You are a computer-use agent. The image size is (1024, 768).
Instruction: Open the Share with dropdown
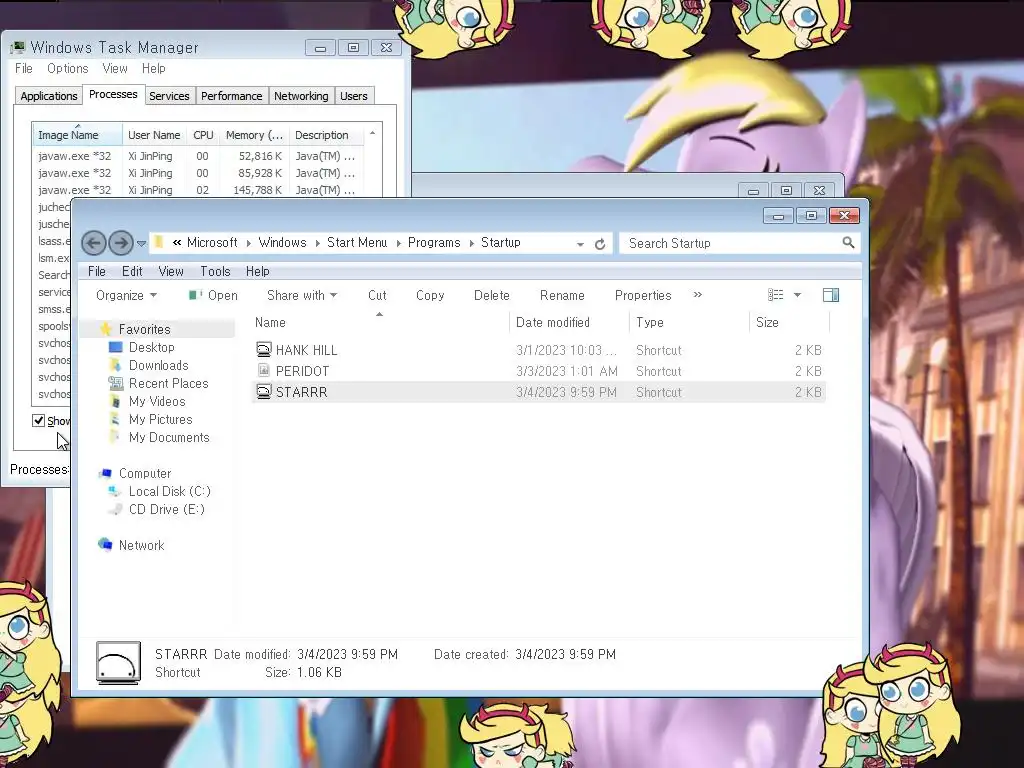[302, 295]
